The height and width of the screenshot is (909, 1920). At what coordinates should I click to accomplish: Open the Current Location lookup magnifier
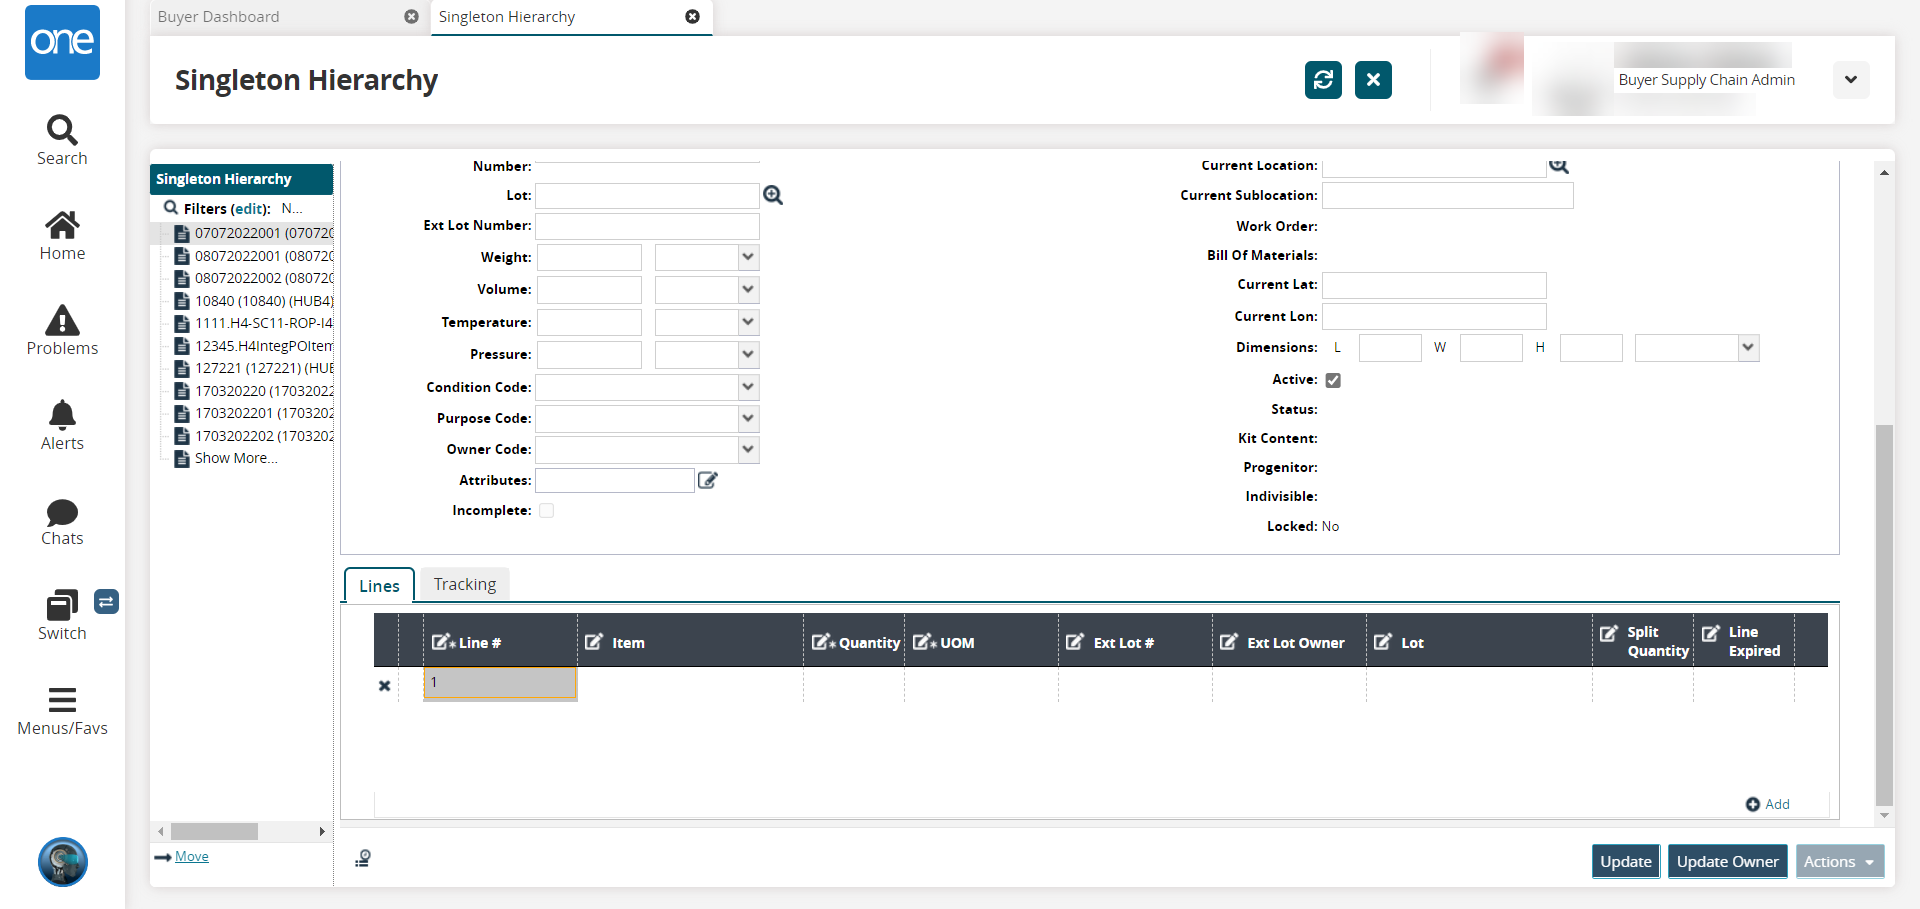(1558, 166)
